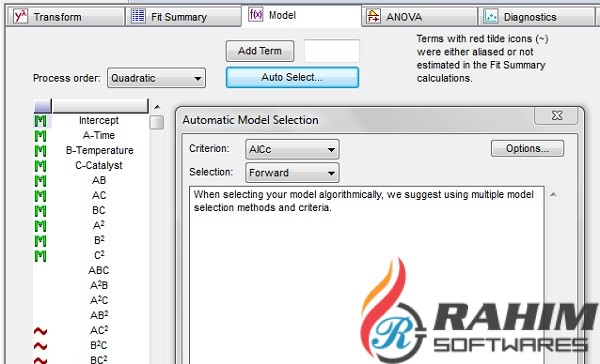Toggle the model icon for A-Time
This screenshot has width=600, height=364.
(x=41, y=135)
